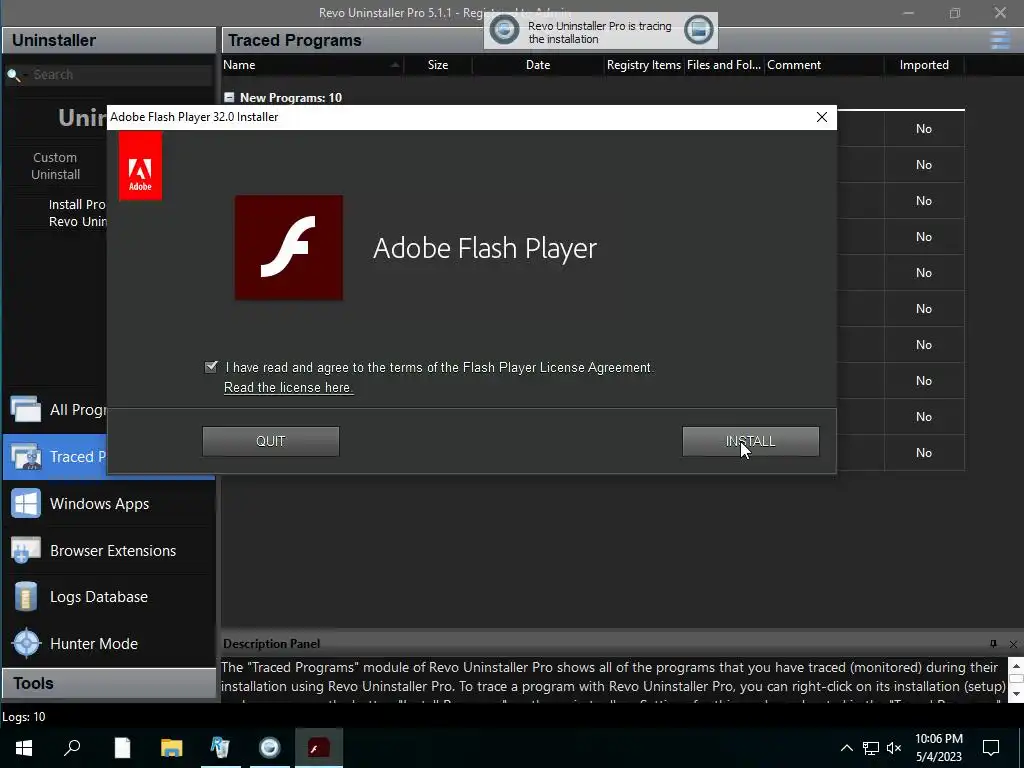Pin the Description Panel

tap(993, 644)
